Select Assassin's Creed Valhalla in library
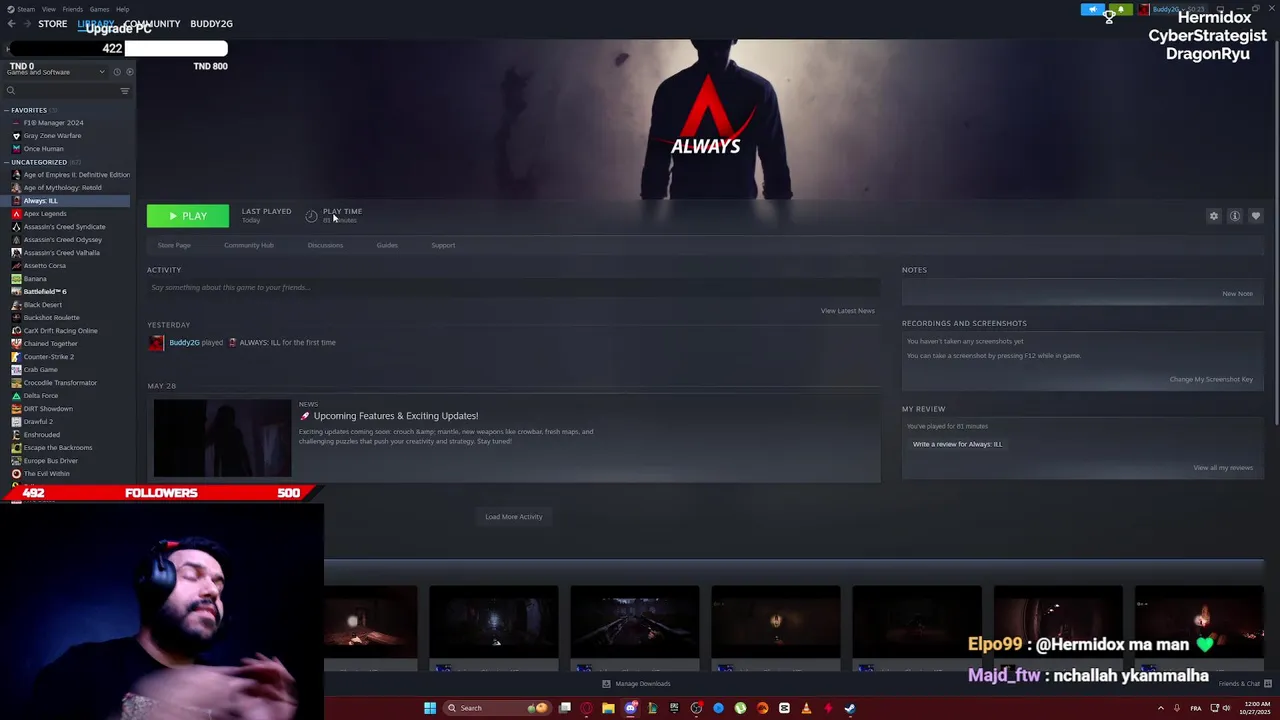 61,253
